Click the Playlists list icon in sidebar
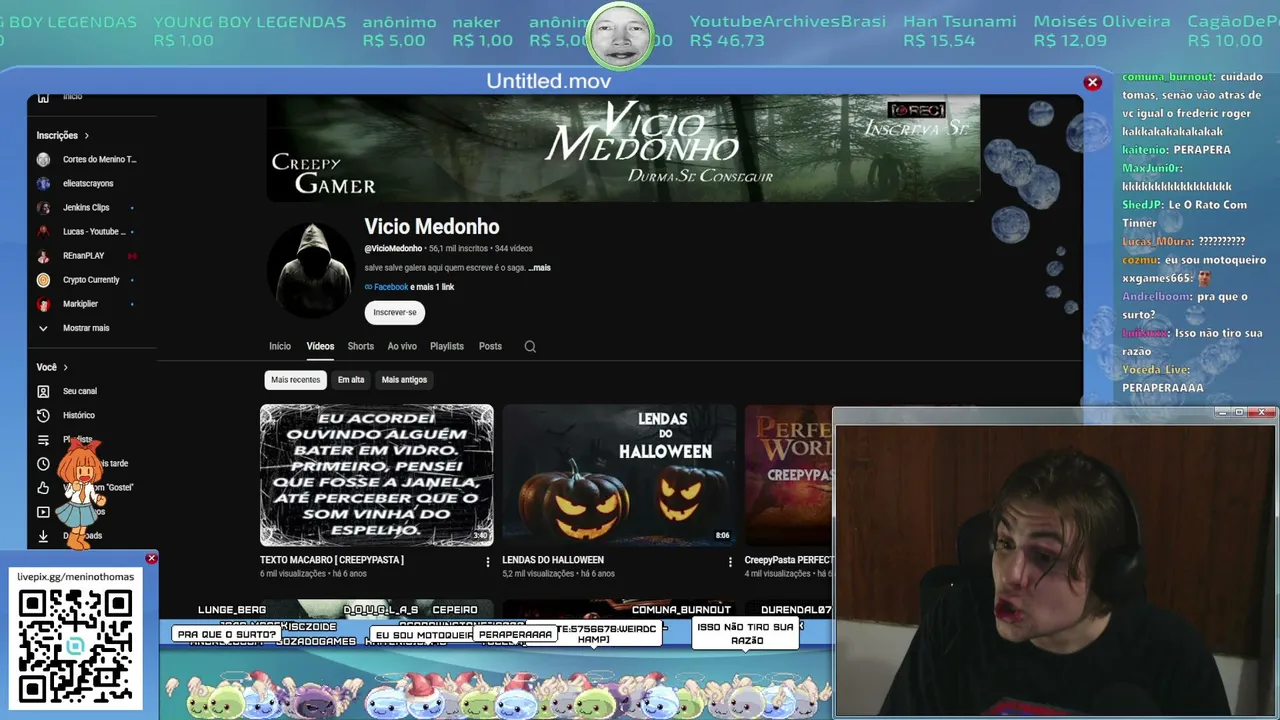 (x=43, y=440)
